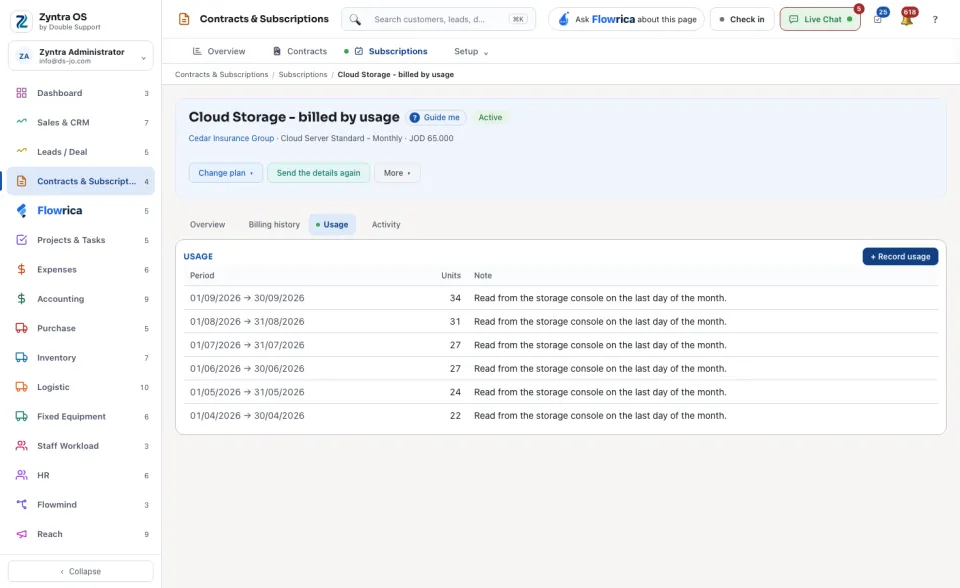Click the Units column header
This screenshot has width=960, height=588.
point(451,276)
